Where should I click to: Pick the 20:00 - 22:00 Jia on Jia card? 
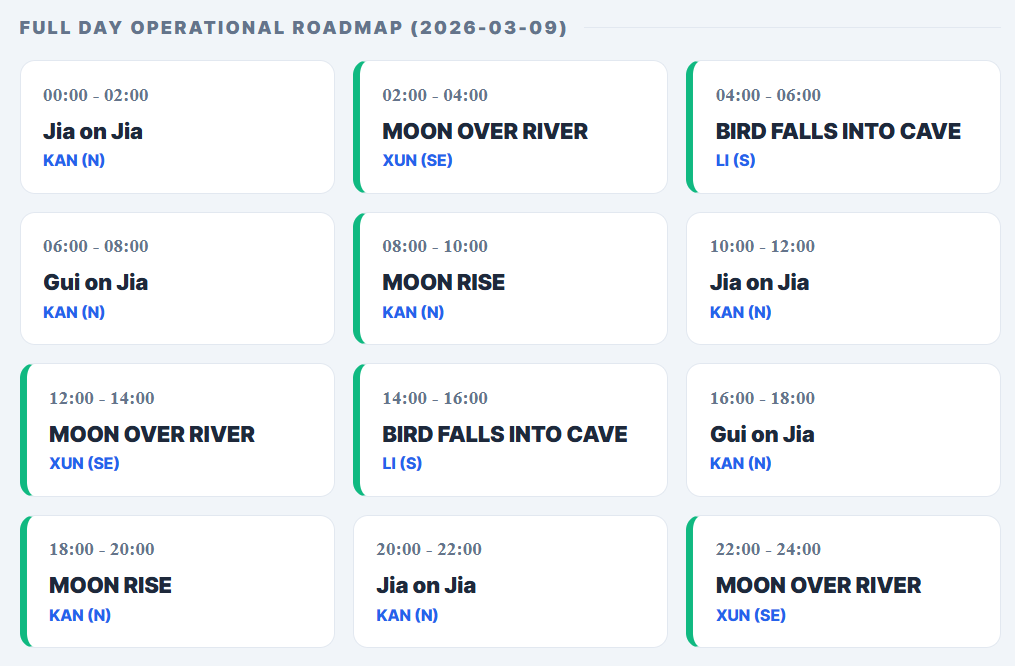pos(510,581)
